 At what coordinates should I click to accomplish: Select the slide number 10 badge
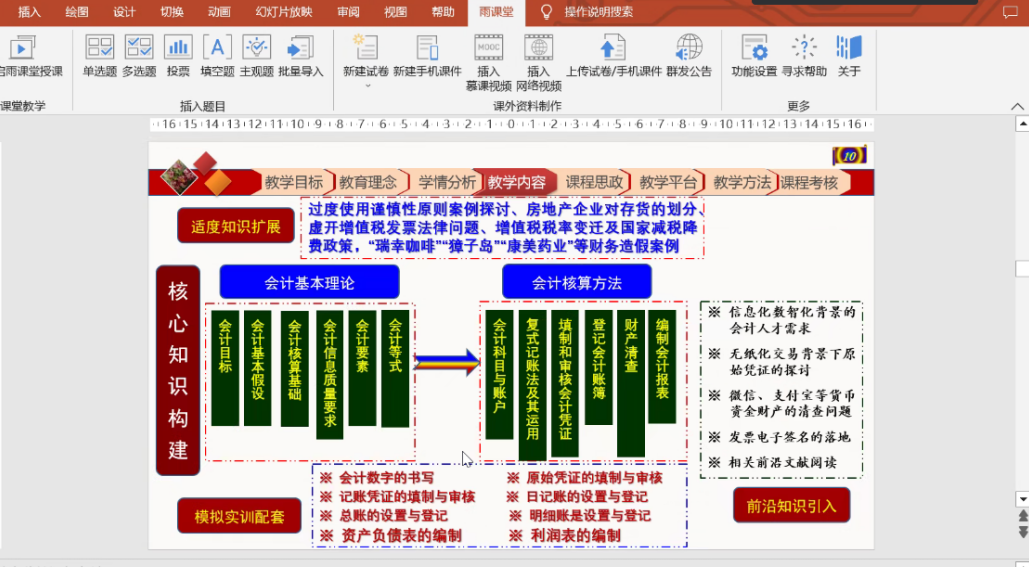click(x=849, y=155)
